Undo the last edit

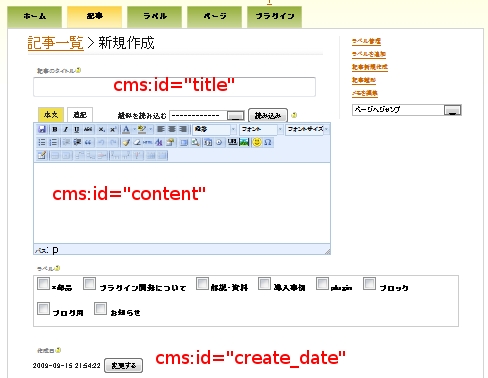pyautogui.click(x=101, y=142)
